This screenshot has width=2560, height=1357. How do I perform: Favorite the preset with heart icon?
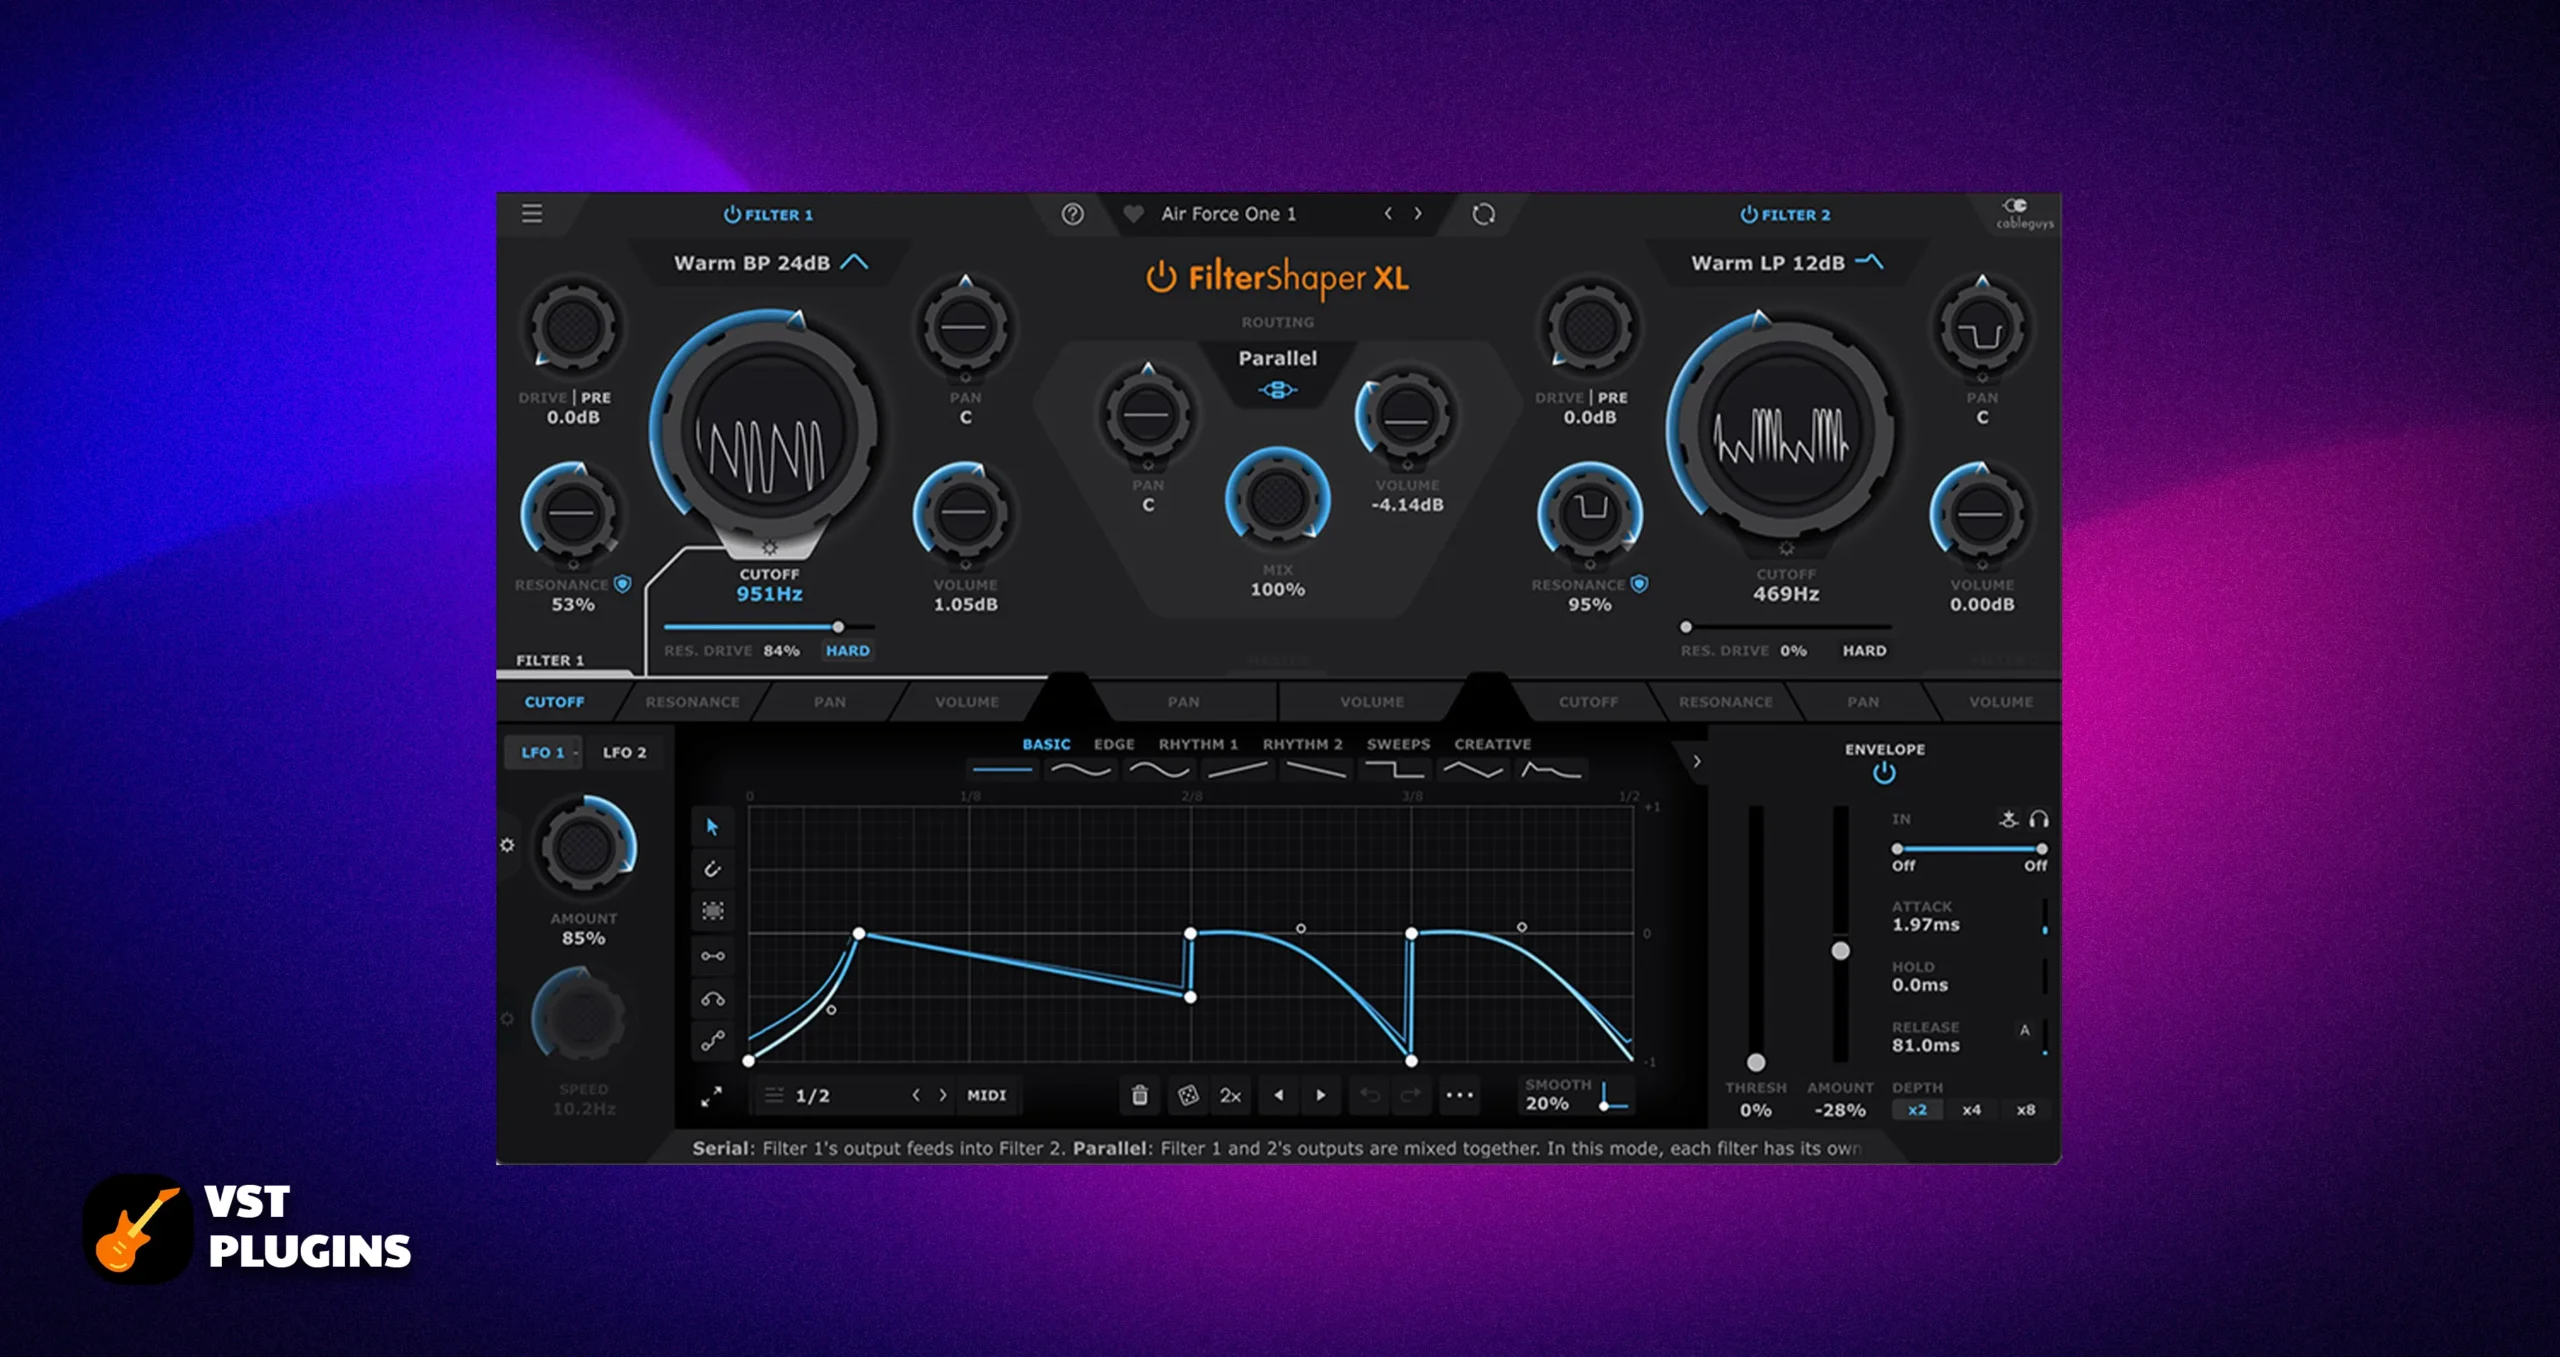point(1133,214)
